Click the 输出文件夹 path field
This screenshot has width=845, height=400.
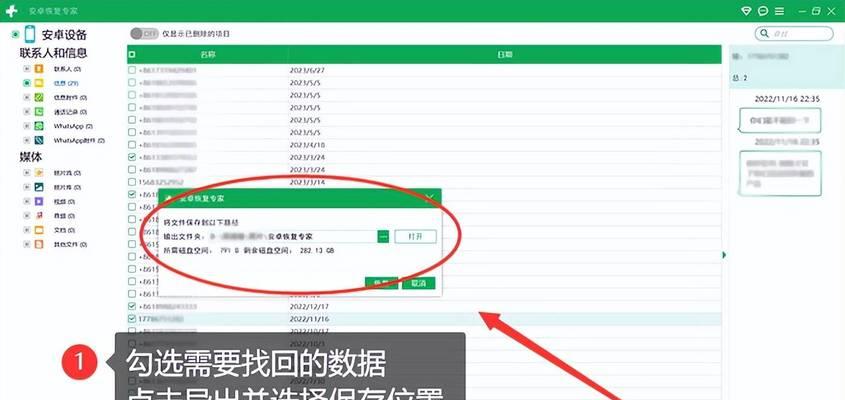click(292, 236)
